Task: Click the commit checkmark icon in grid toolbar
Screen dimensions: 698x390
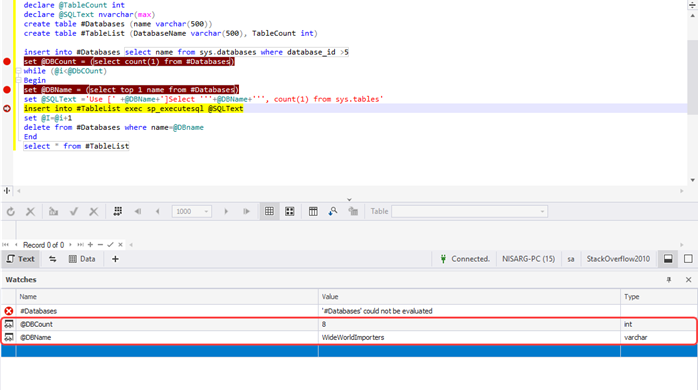Action: pyautogui.click(x=74, y=211)
